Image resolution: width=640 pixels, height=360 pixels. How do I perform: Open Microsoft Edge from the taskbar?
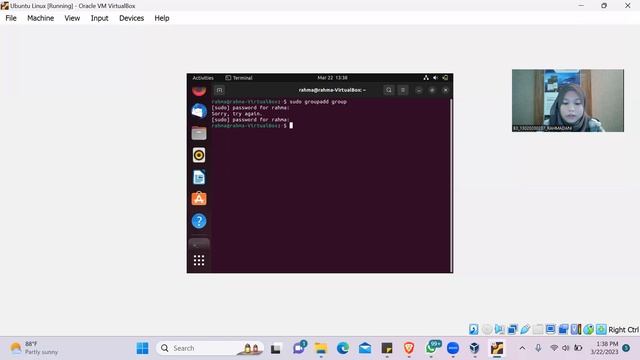343,348
